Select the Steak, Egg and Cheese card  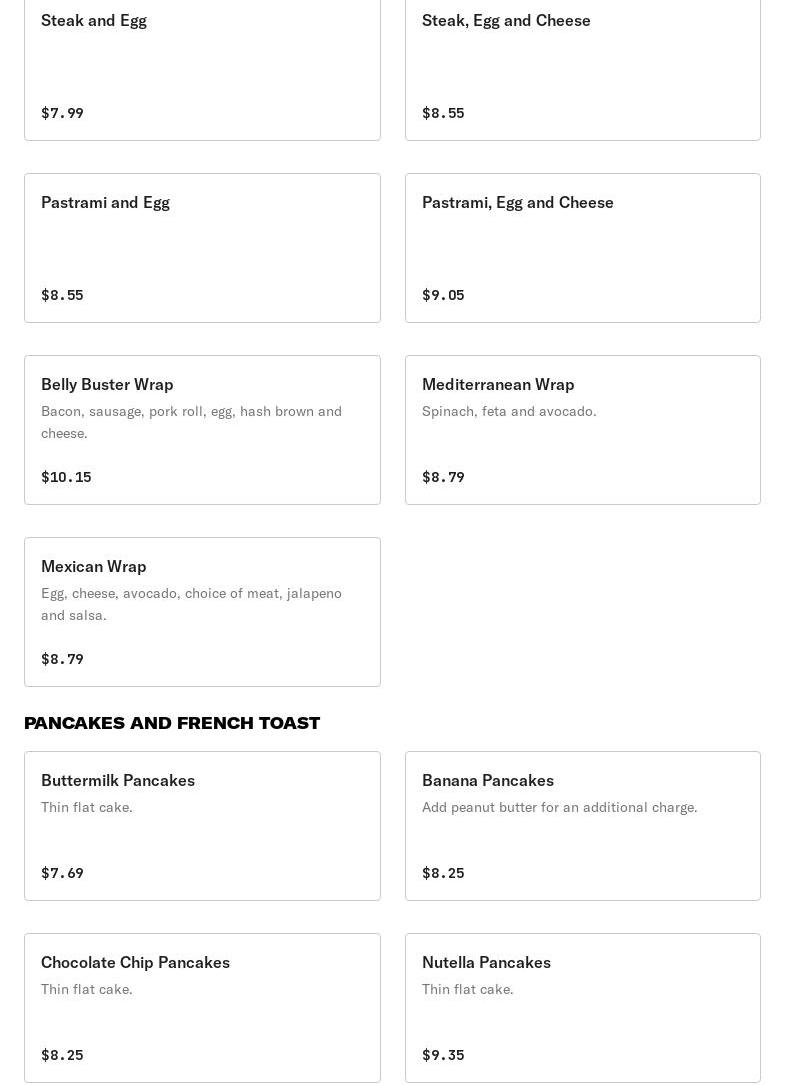[583, 69]
